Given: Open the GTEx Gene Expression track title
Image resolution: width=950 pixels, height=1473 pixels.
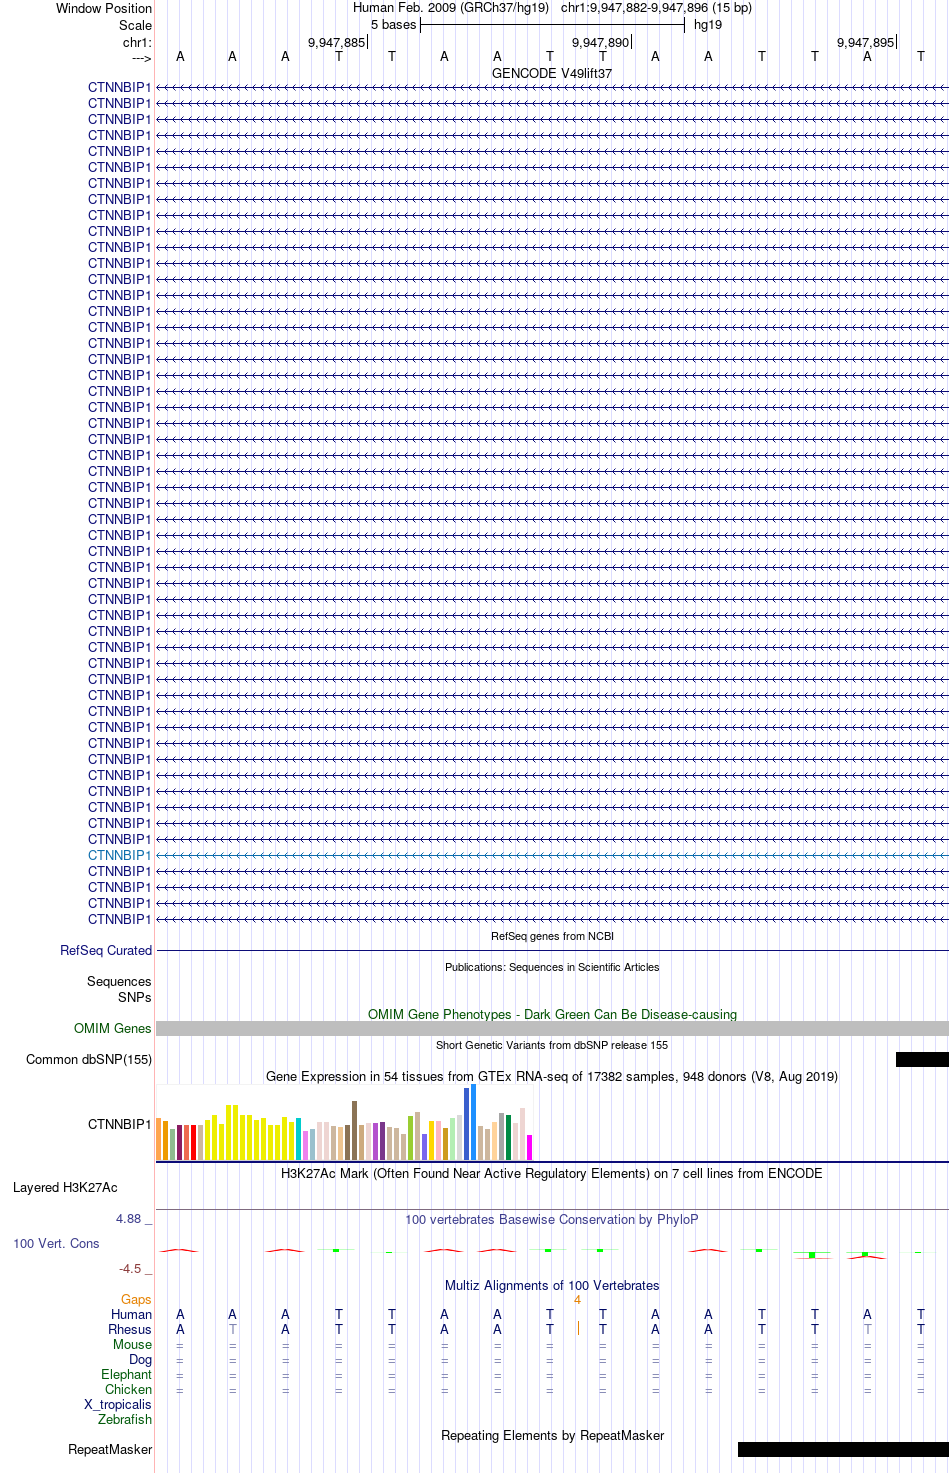Looking at the screenshot, I should click(552, 1076).
